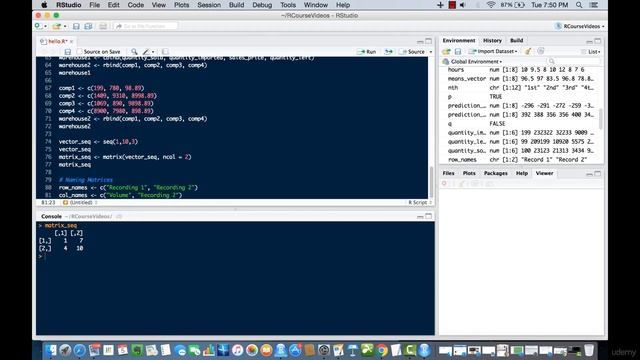Image resolution: width=640 pixels, height=360 pixels.
Task: Open the Session menu
Action: (x=209, y=5)
